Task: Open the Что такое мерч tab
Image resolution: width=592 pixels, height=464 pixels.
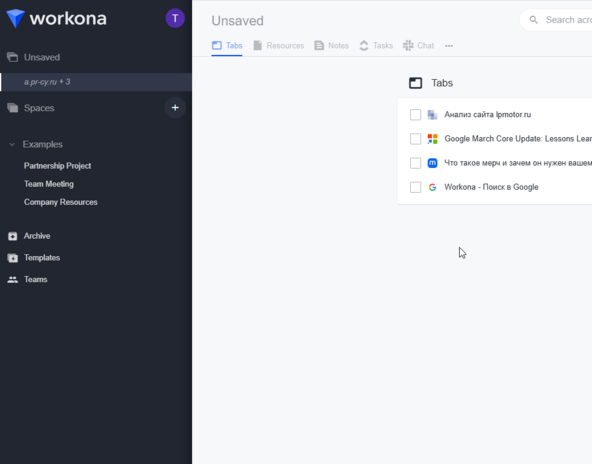Action: tap(518, 163)
